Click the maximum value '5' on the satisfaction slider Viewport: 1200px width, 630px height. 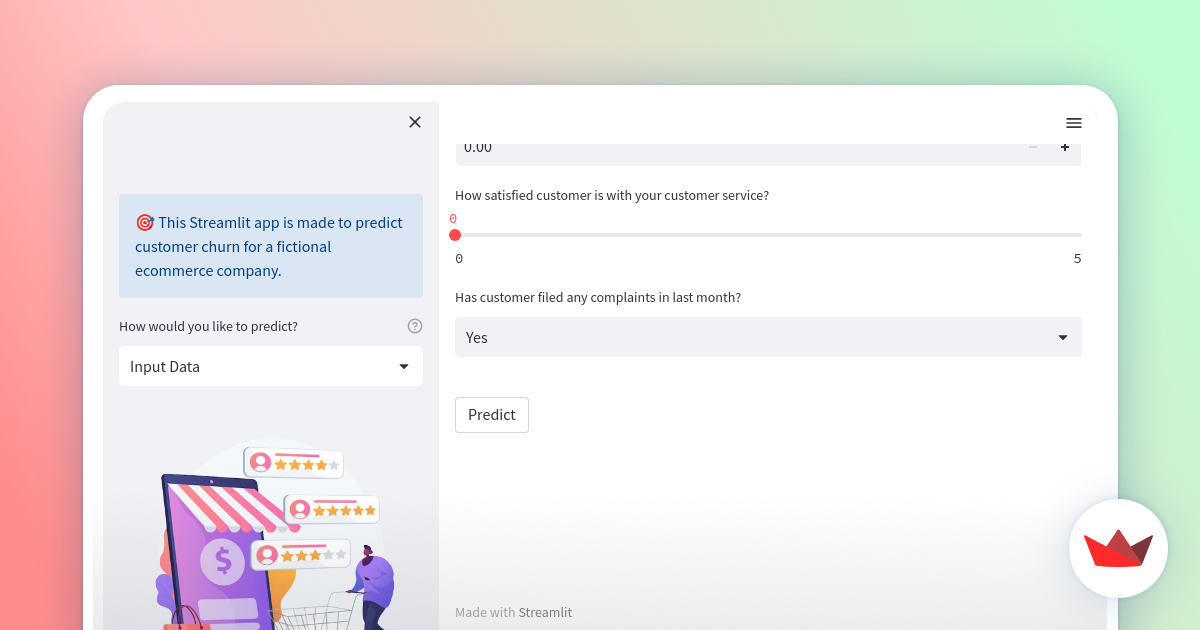pyautogui.click(x=1077, y=258)
